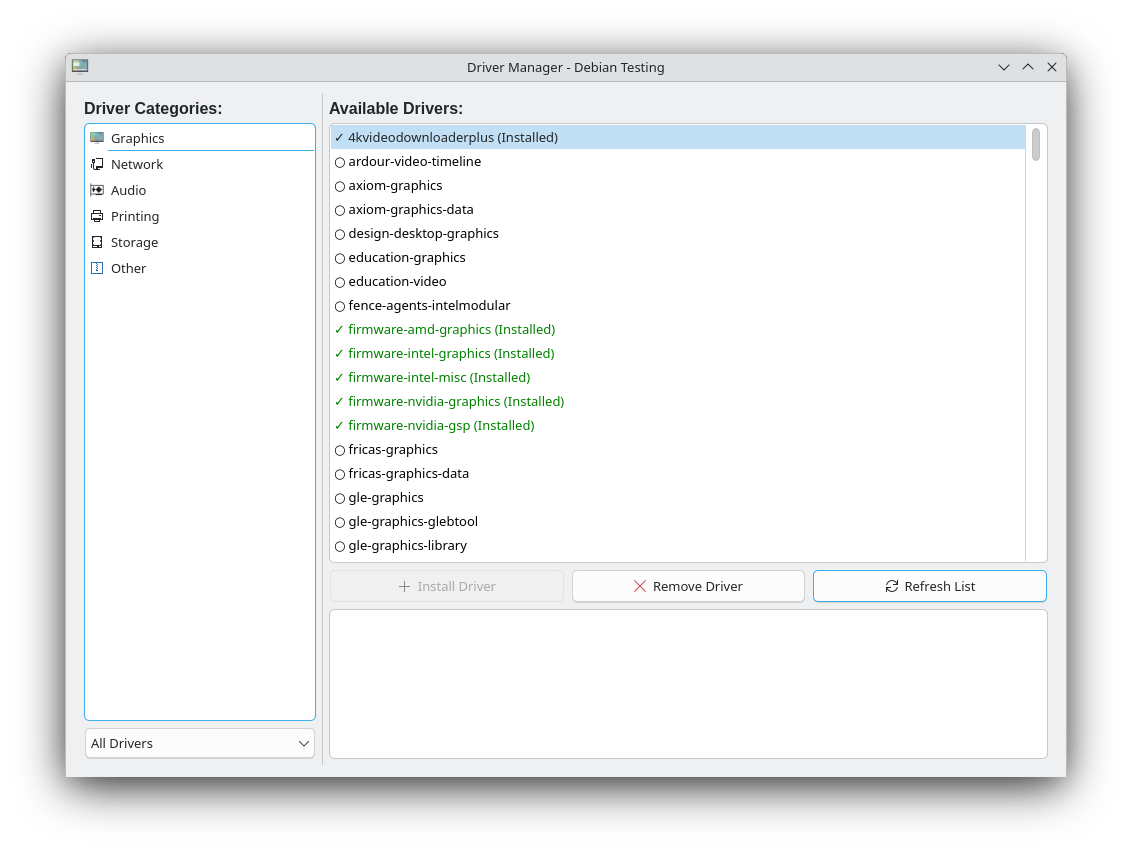Select the circle next to gle-graphics-library
Viewport: 1132px width, 854px height.
click(x=340, y=546)
